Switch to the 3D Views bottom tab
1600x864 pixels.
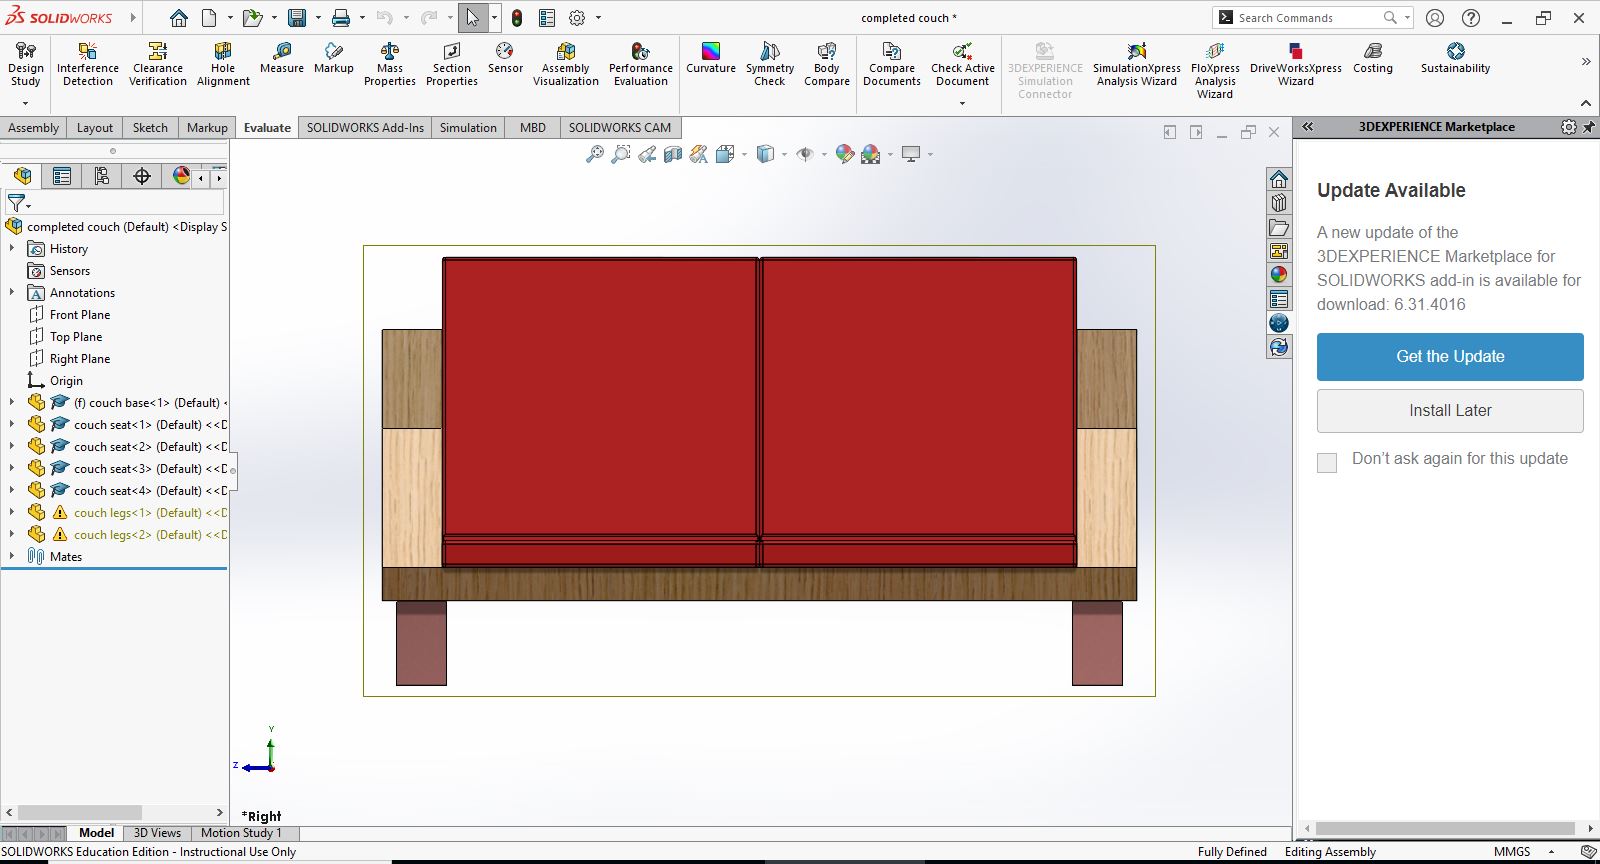(157, 833)
